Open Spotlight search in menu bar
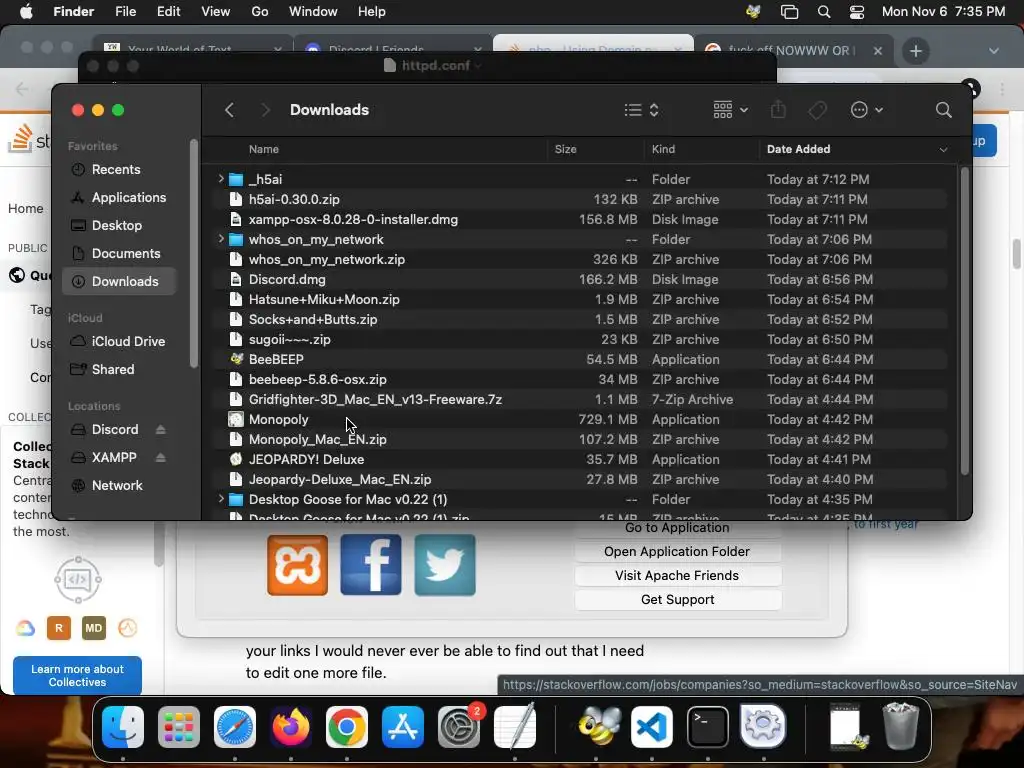Screen dimensions: 1024x768 coord(824,12)
